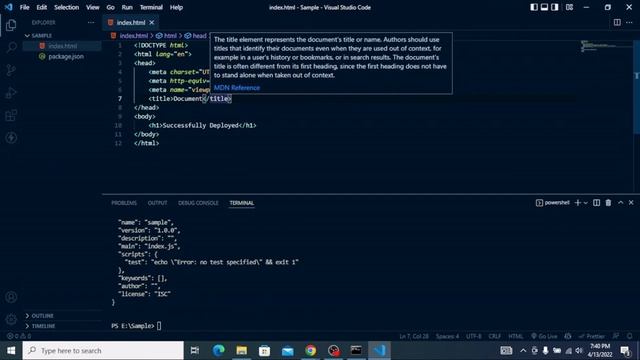Select the index.html editor tab
The image size is (640, 360).
click(x=131, y=22)
